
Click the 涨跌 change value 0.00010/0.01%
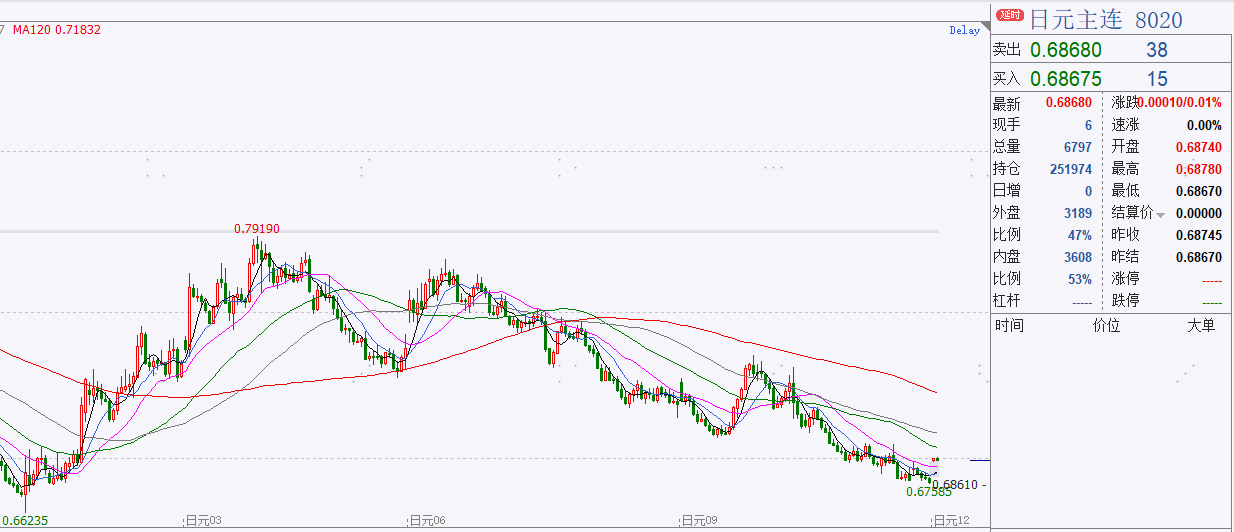(1179, 103)
